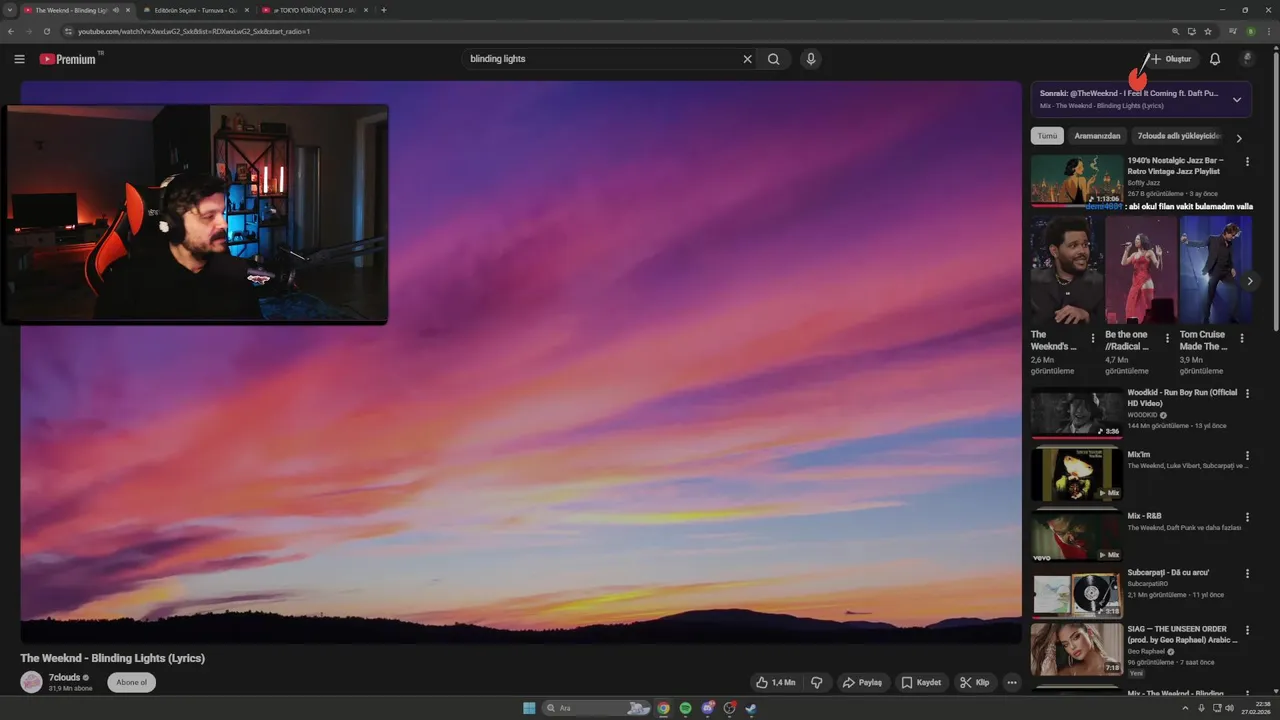Reload the page
Screen dimensions: 1280x720
pos(46,31)
